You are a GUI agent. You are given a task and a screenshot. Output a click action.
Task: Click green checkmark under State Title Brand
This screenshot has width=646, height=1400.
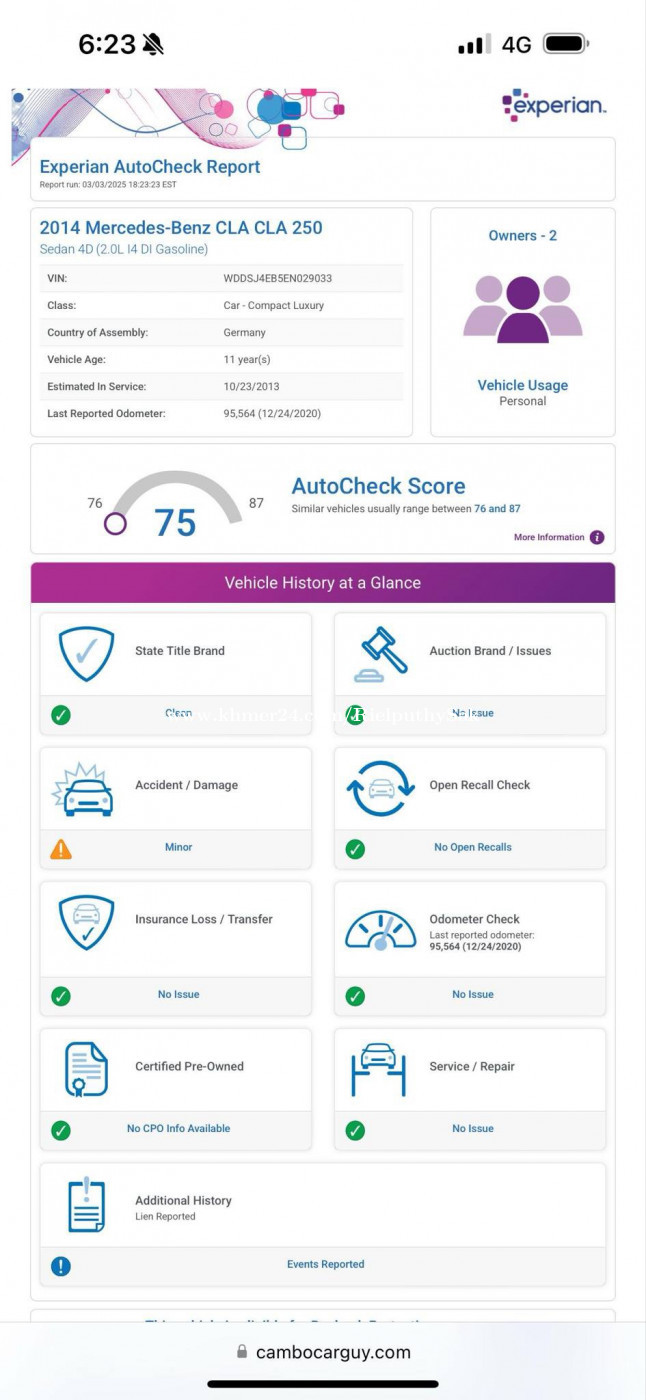(61, 715)
